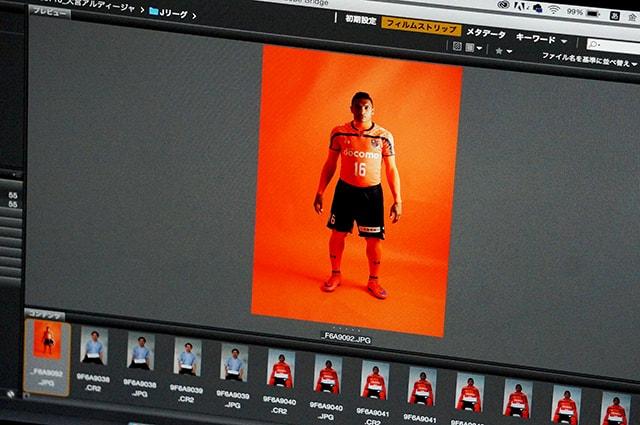This screenshot has height=425, width=640.
Task: Click 大宮アルディージャ in the path bar
Action: tap(100, 5)
